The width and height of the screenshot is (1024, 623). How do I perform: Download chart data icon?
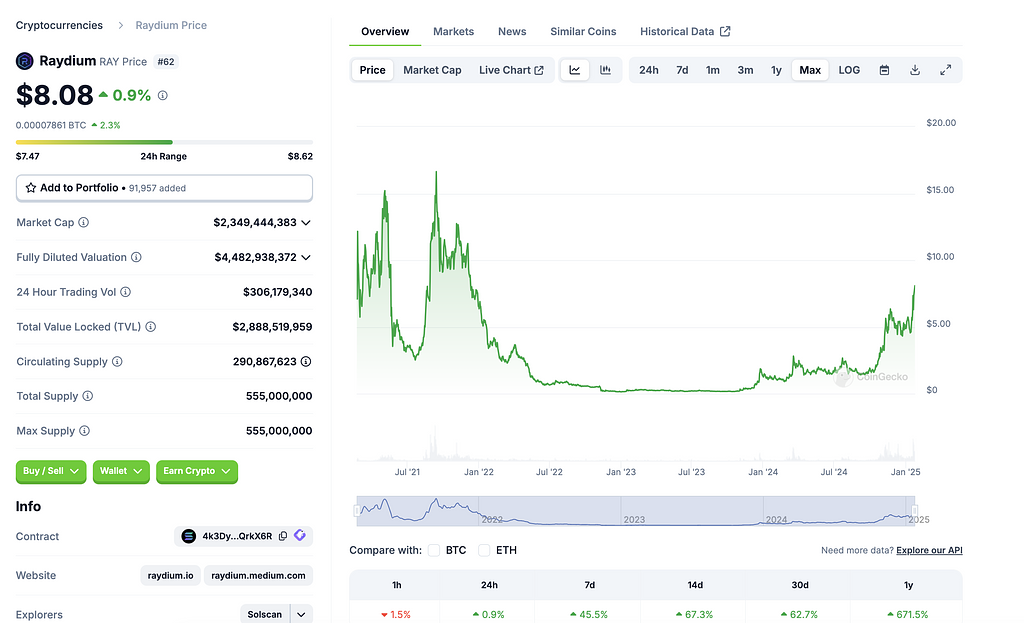pos(915,70)
